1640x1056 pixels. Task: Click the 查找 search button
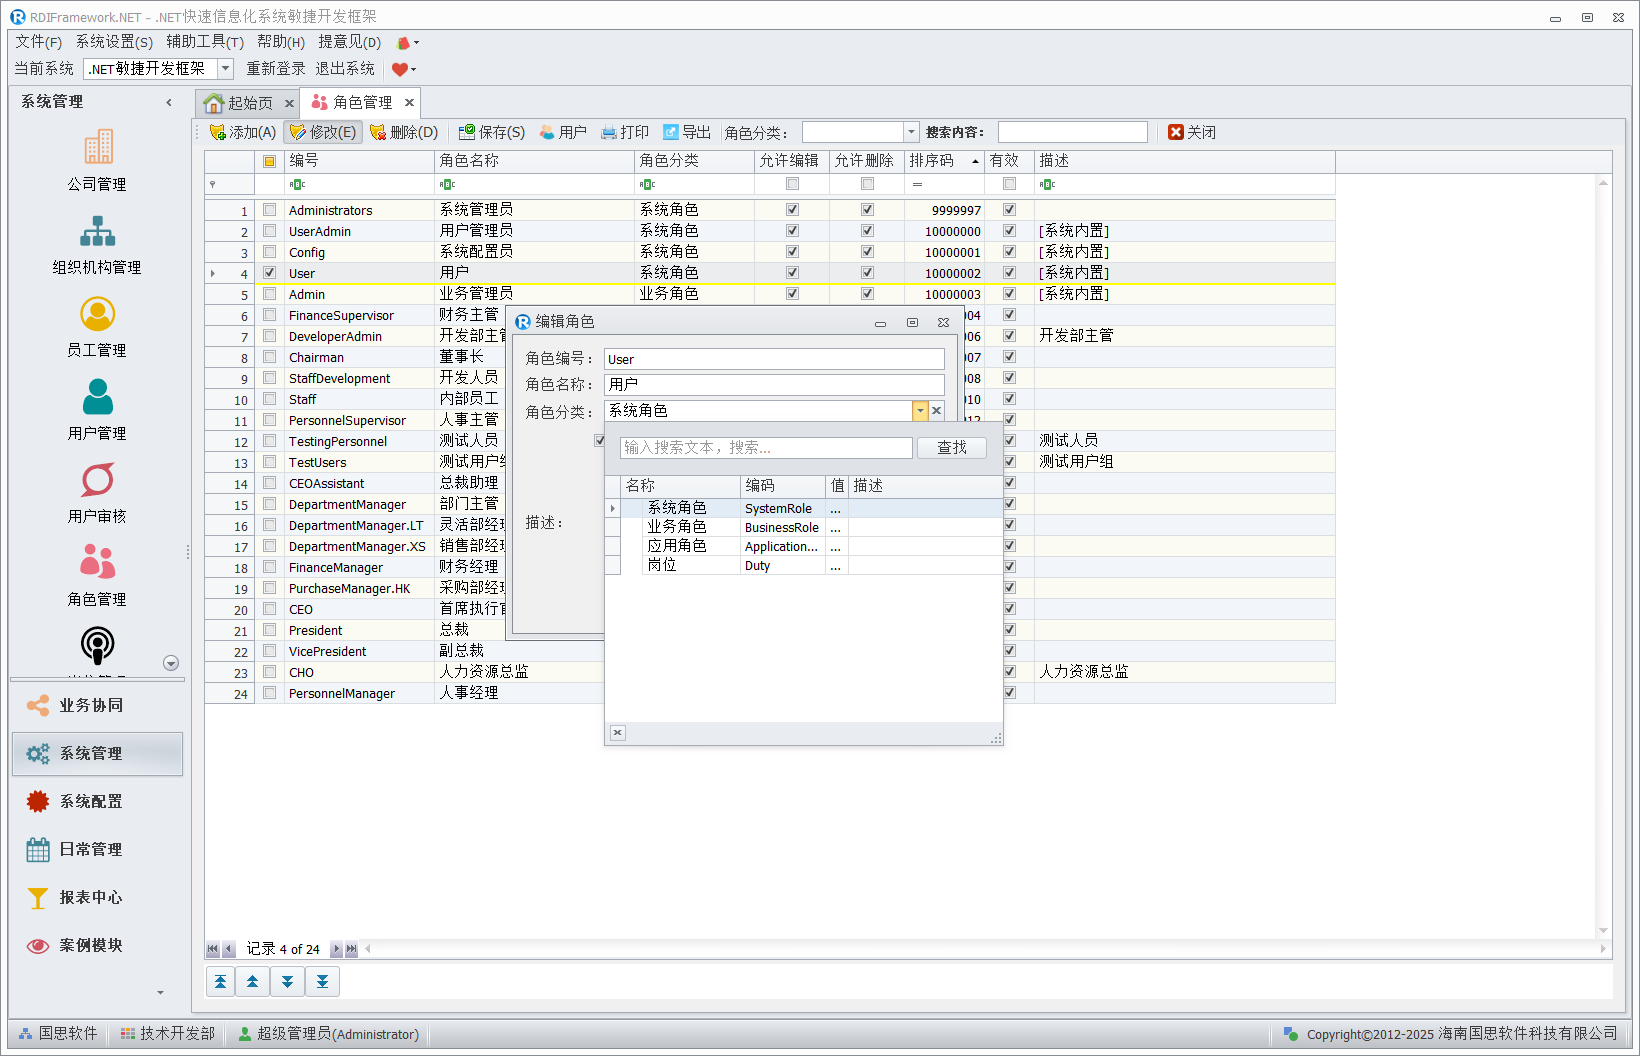[951, 448]
